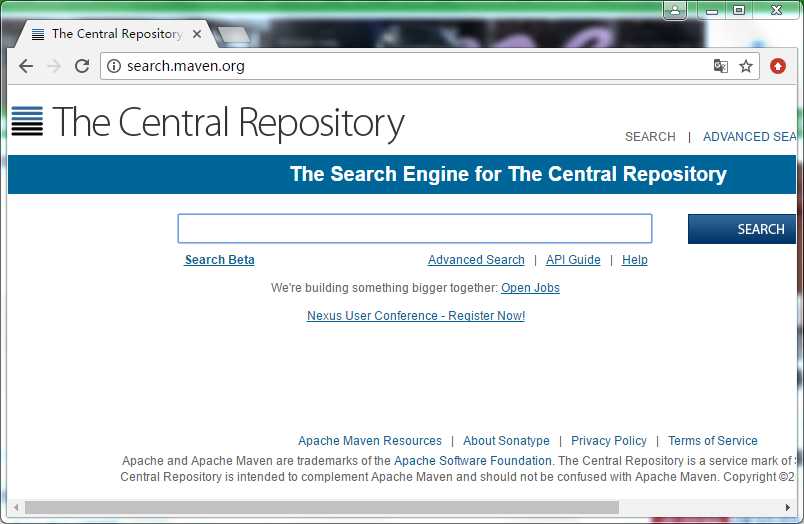View site information icon in address bar

click(114, 66)
